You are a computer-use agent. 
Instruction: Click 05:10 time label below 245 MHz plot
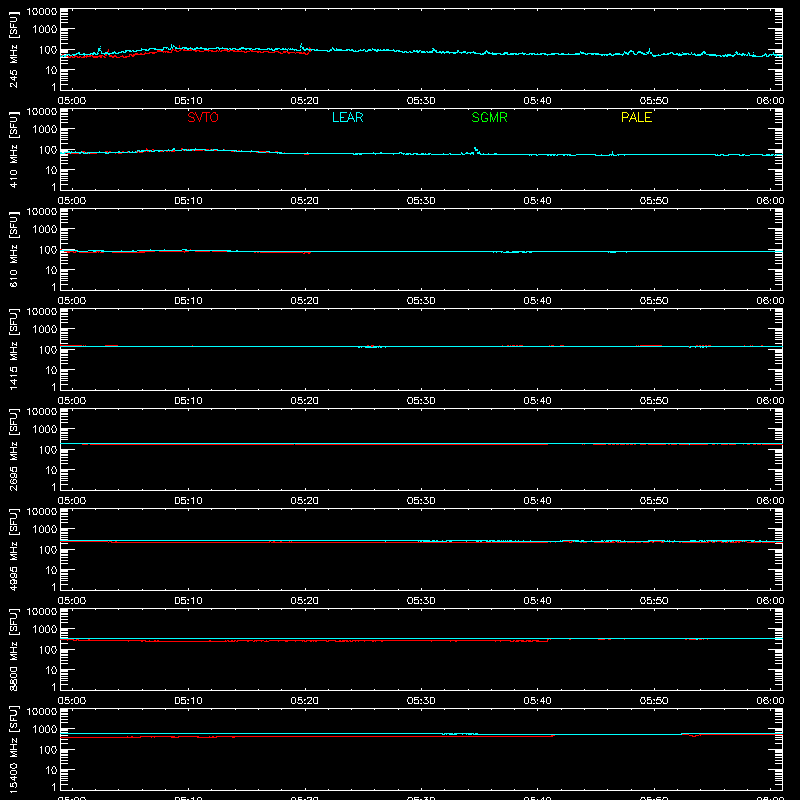[188, 101]
